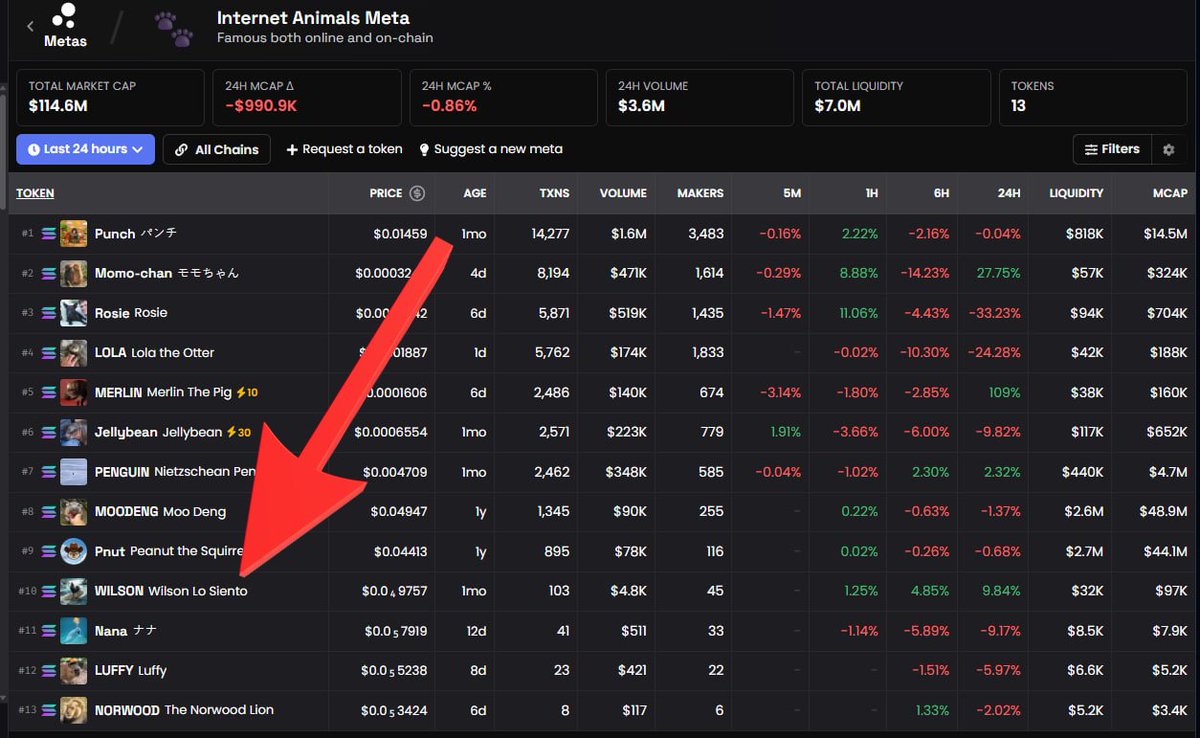1200x738 pixels.
Task: Open the NORWOOD The Norwood Lion token name
Action: (x=184, y=710)
